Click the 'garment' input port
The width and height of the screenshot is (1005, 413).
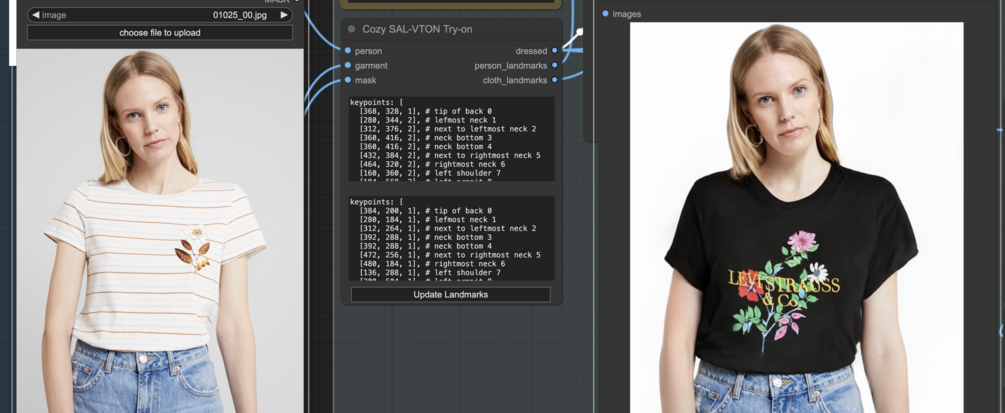click(347, 65)
